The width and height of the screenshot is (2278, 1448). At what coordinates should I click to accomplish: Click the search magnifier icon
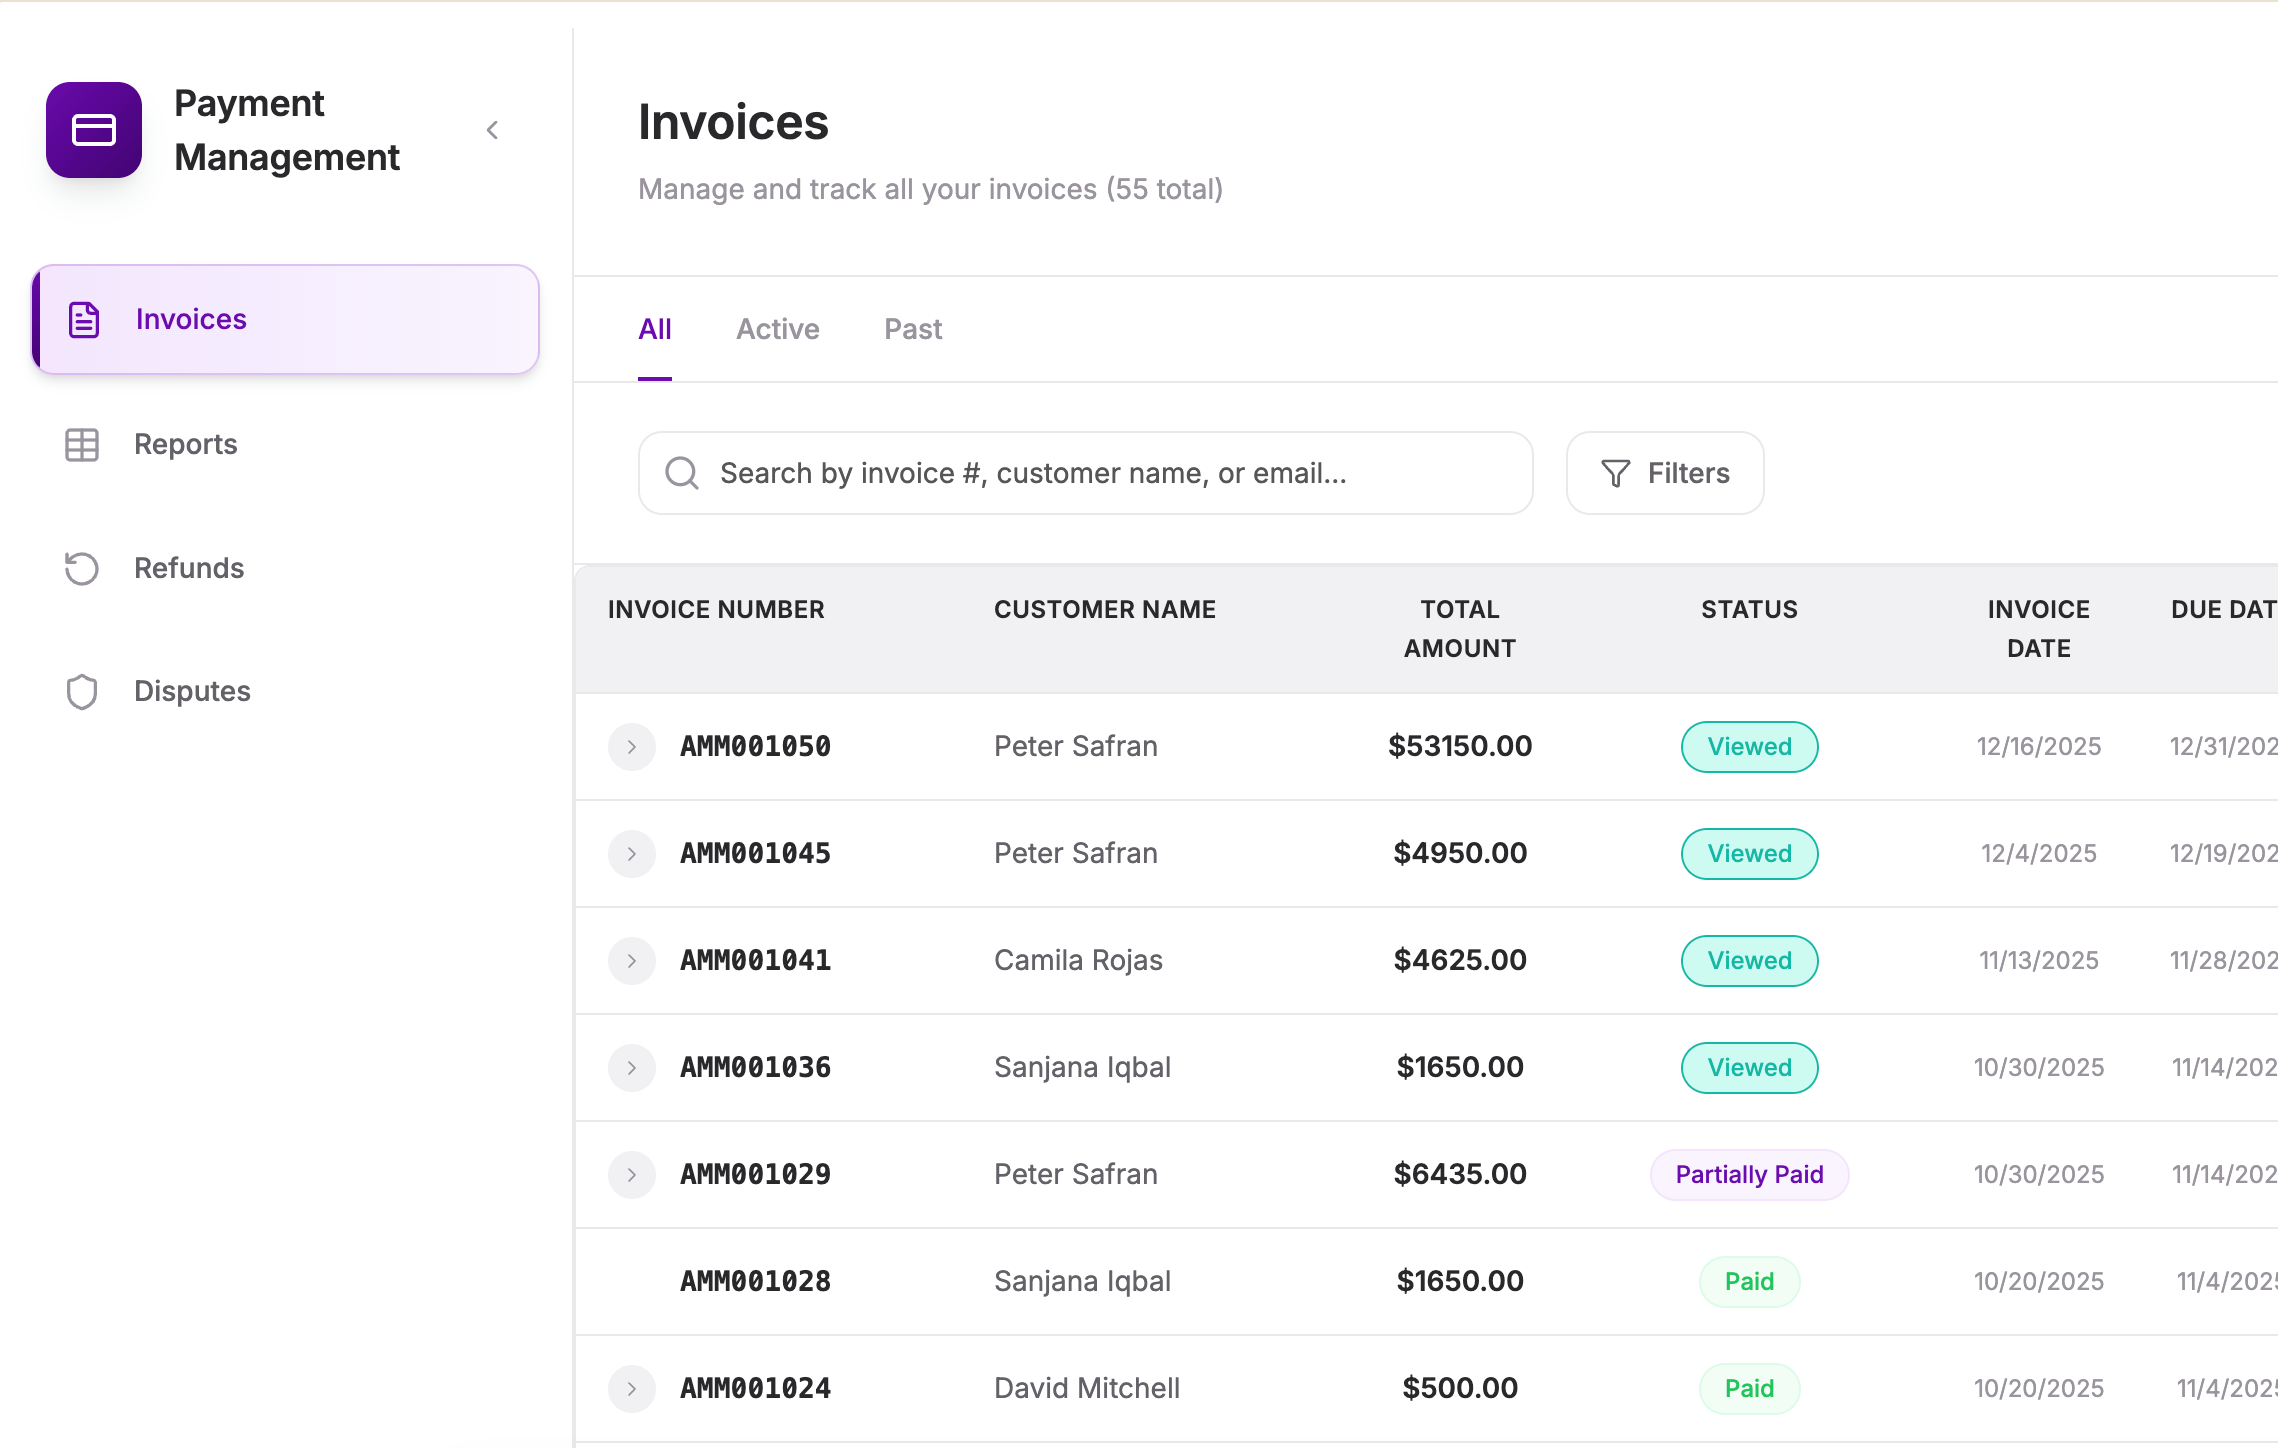pyautogui.click(x=682, y=474)
